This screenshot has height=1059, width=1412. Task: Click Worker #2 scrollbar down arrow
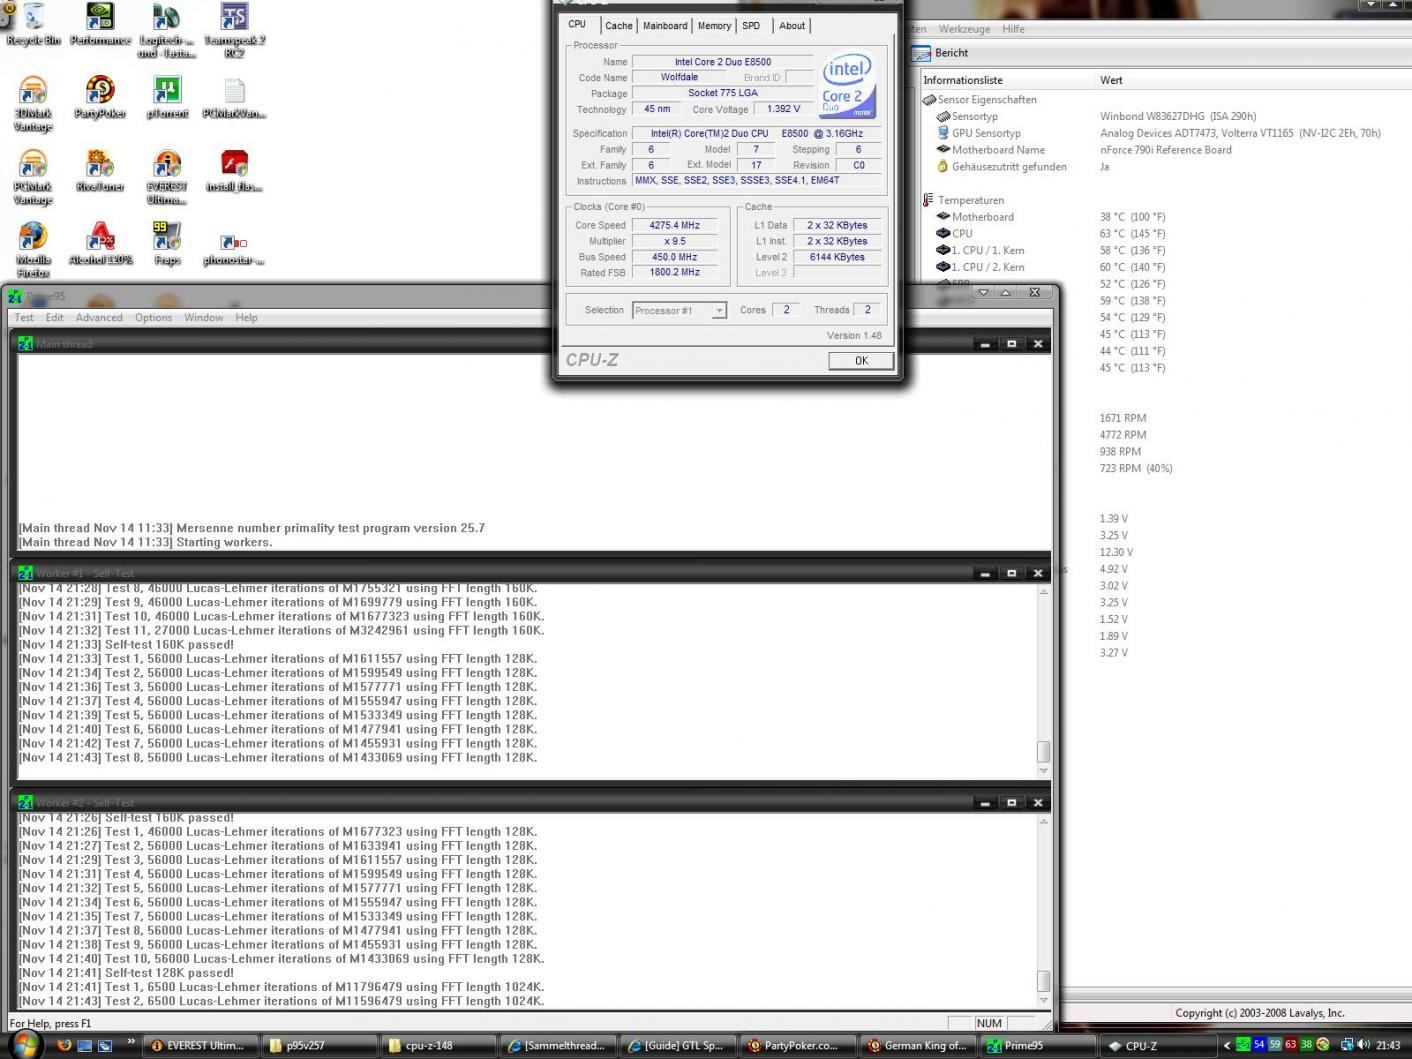pyautogui.click(x=1044, y=1000)
